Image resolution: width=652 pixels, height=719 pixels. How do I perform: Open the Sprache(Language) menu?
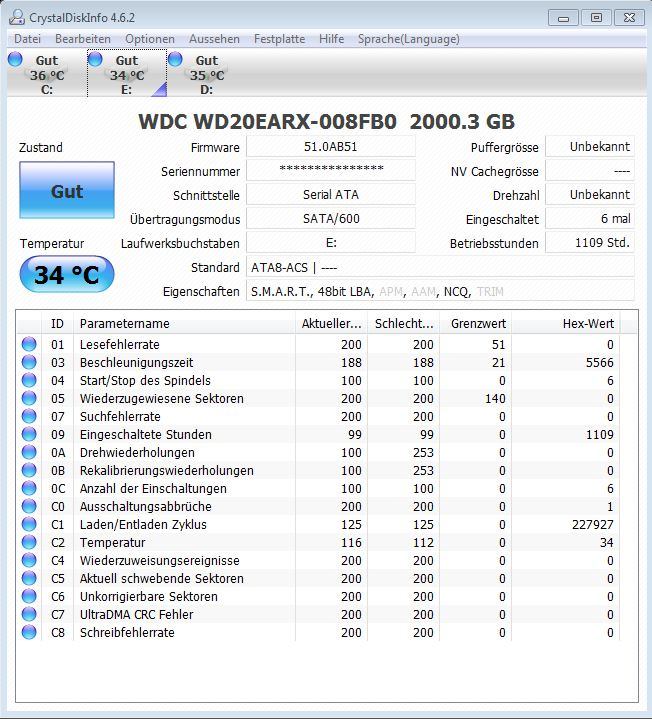pos(409,39)
